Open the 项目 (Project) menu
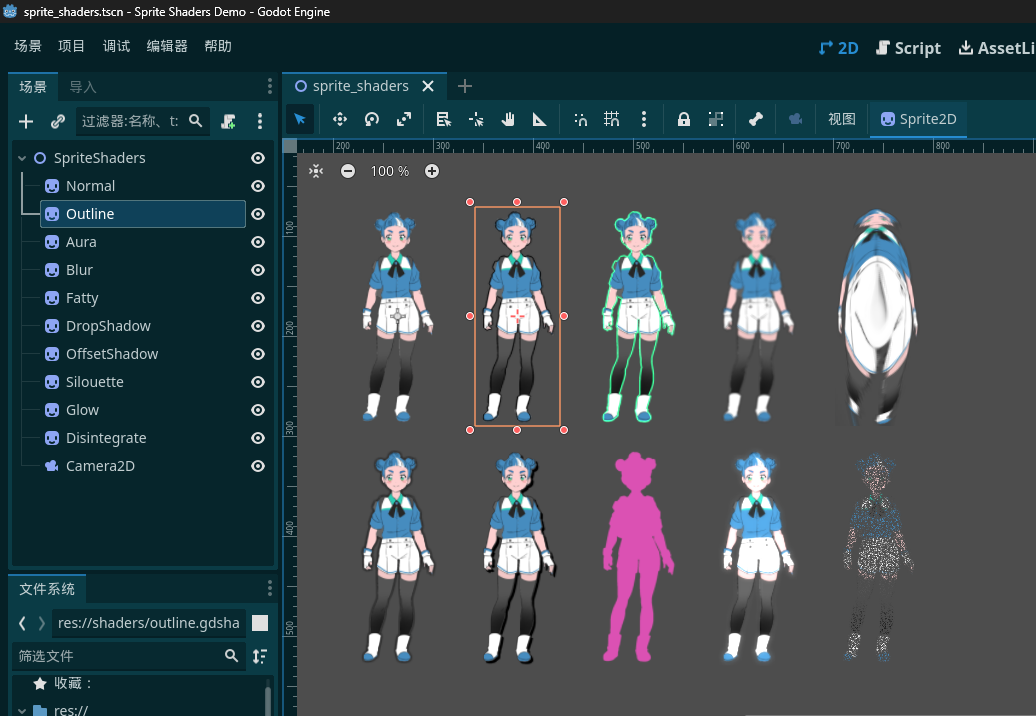Screen dimensions: 1036x716 [x=72, y=47]
